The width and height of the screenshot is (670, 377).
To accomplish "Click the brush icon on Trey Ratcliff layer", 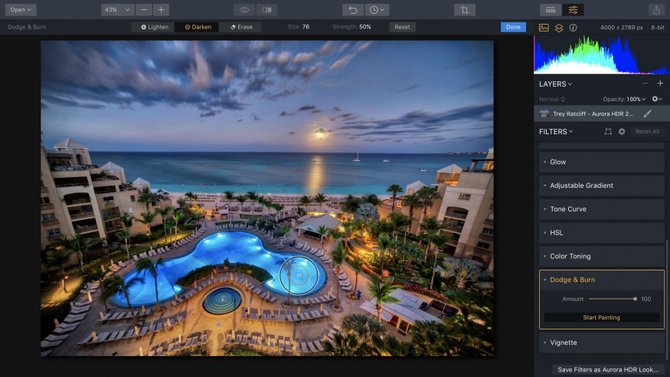I will [647, 114].
